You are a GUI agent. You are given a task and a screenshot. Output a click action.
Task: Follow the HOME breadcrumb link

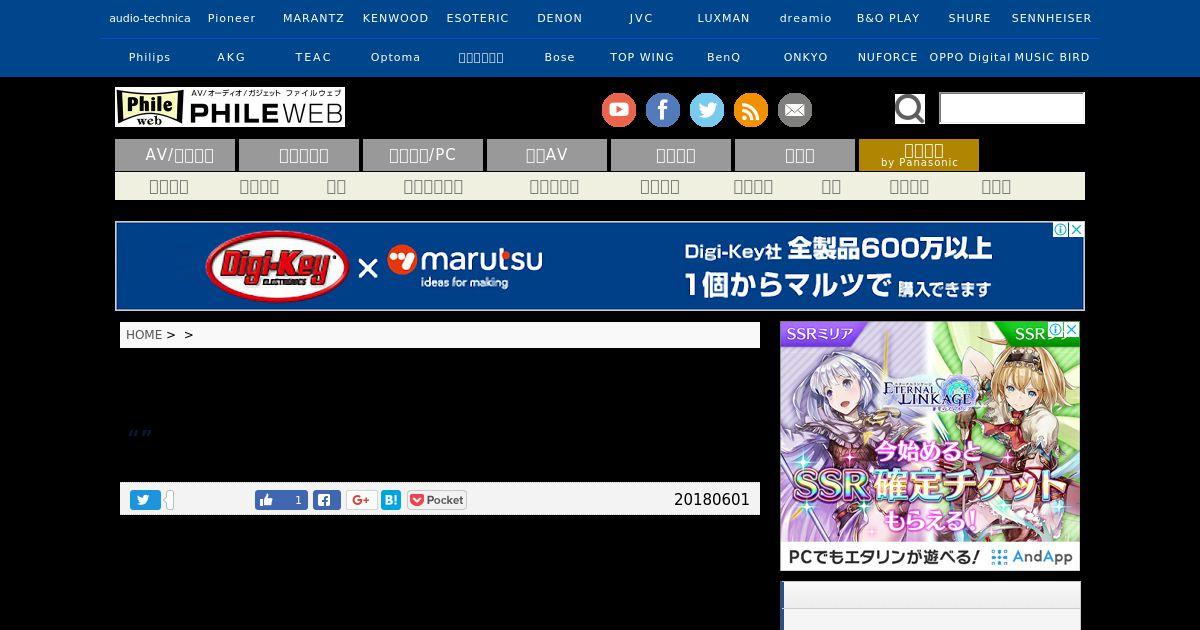pyautogui.click(x=144, y=335)
